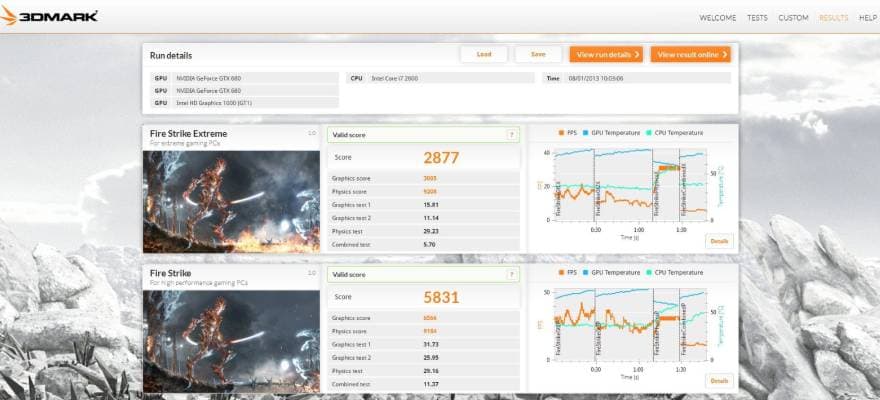Open Details for the Fire Strike Extreme chart
Image resolution: width=880 pixels, height=400 pixels.
click(x=719, y=241)
